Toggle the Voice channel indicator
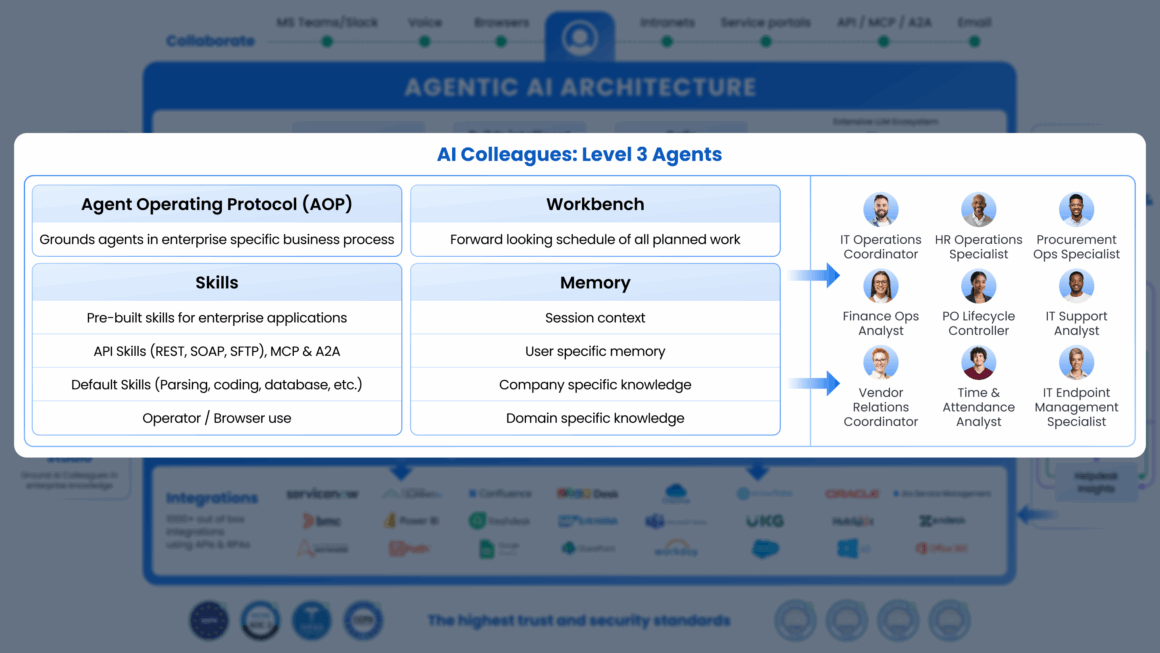 pos(425,43)
